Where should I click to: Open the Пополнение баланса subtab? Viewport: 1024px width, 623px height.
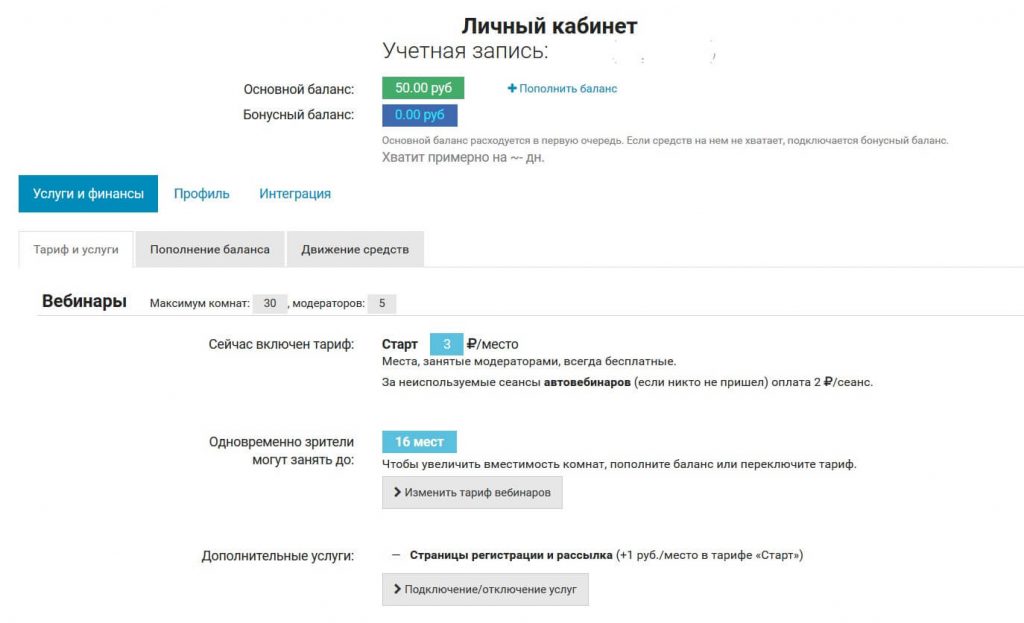(210, 250)
